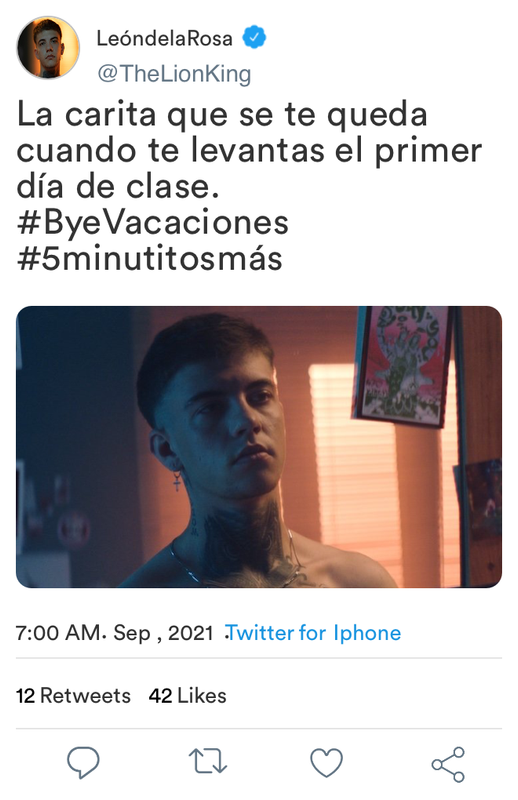
Task: Open the share icon options
Action: pos(448,764)
